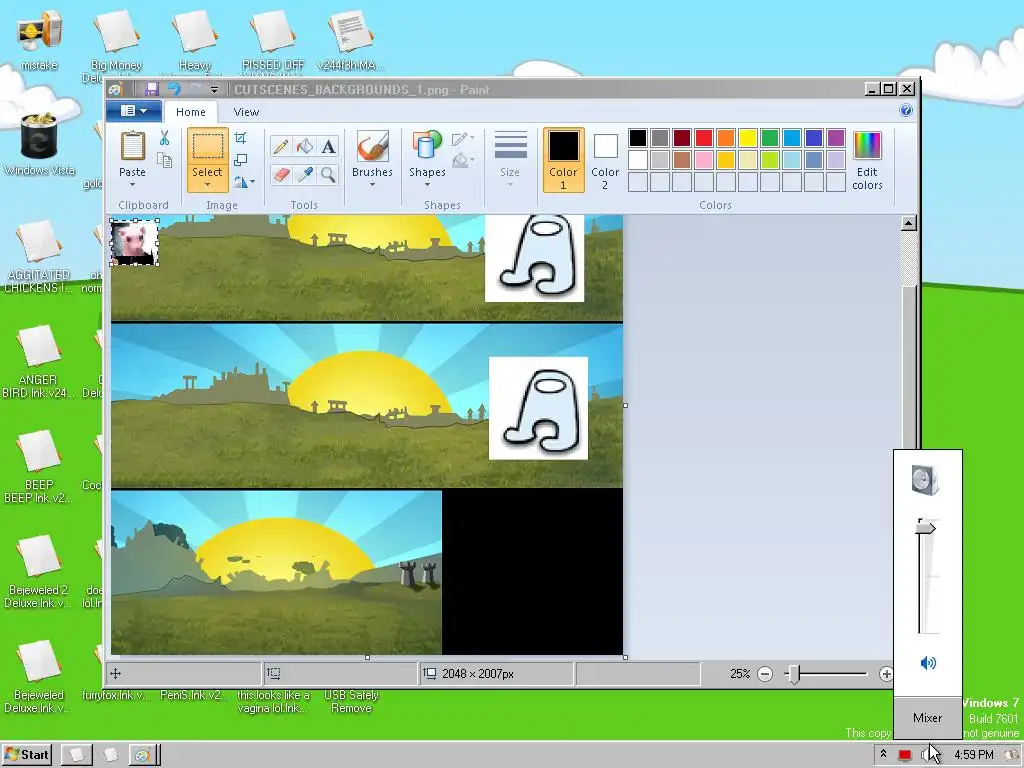This screenshot has height=768, width=1024.
Task: Click the Undo arrow in title bar
Action: [174, 89]
